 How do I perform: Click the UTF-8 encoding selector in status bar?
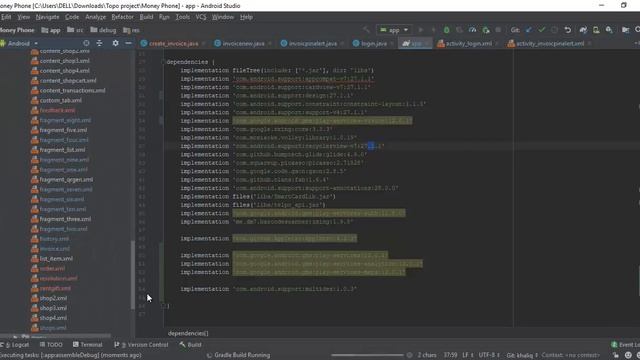pyautogui.click(x=489, y=355)
